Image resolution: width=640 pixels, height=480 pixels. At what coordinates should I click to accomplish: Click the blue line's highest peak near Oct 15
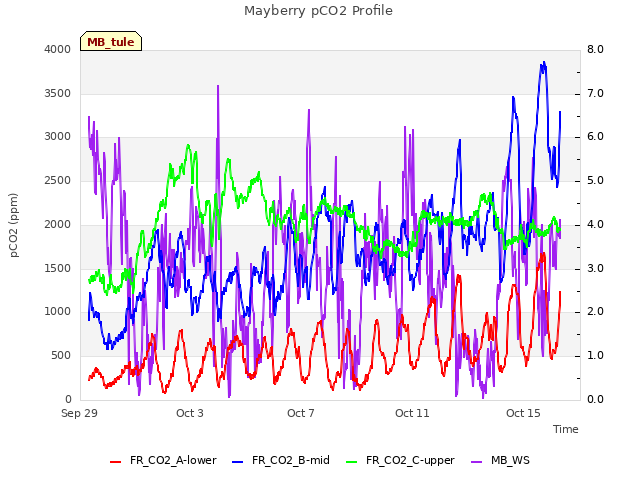[544, 63]
